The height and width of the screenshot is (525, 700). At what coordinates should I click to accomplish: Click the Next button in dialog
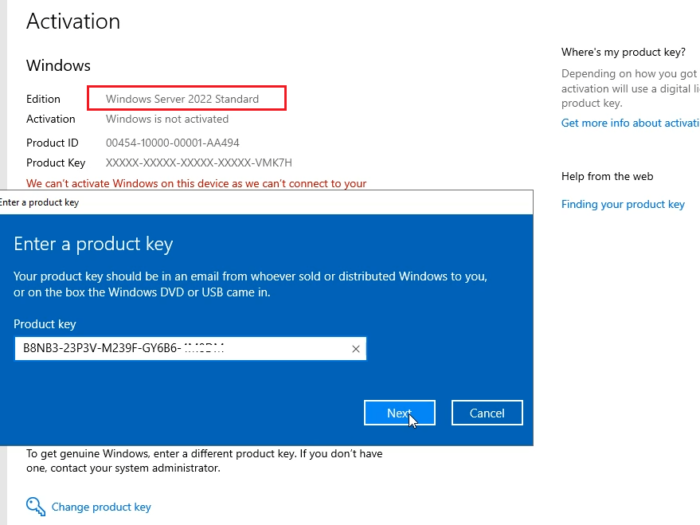click(400, 413)
